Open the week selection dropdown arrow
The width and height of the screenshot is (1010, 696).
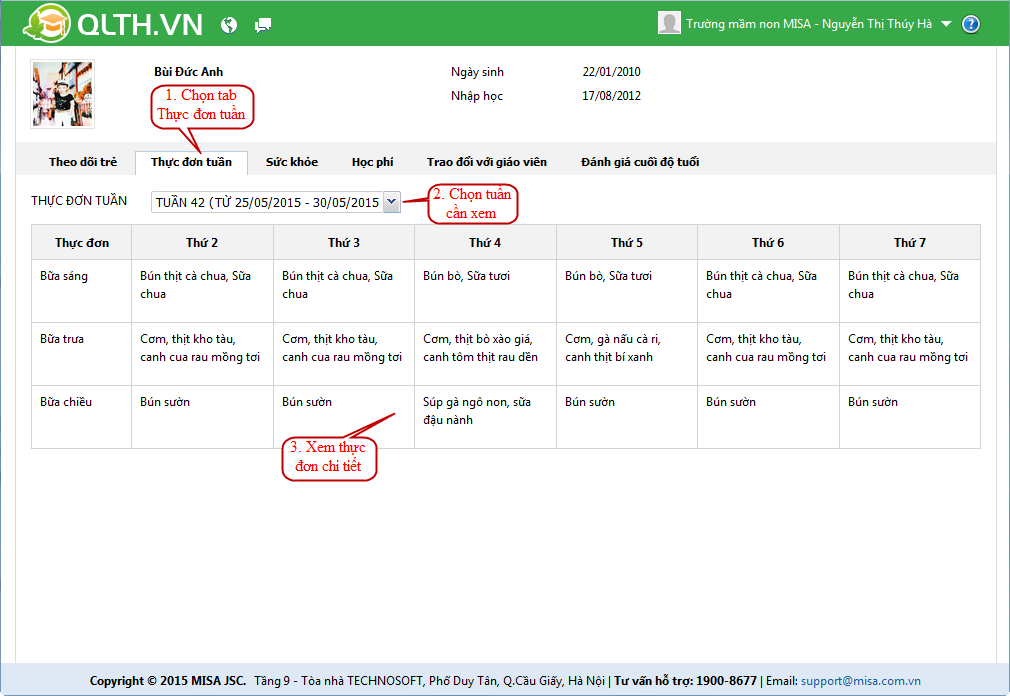392,202
